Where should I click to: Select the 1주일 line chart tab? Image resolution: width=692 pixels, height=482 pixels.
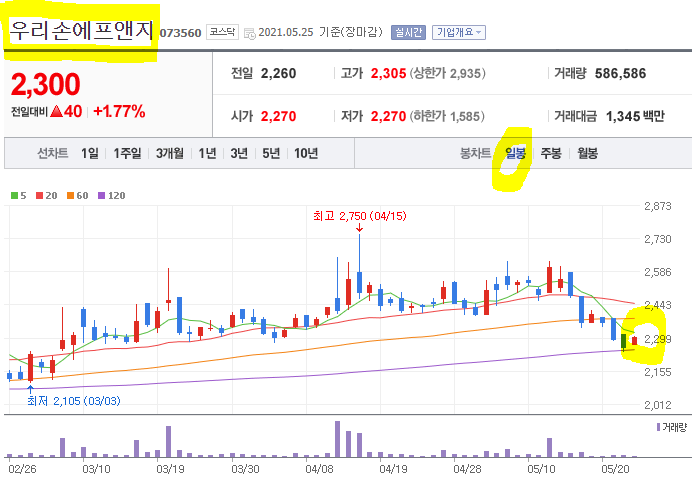(127, 153)
